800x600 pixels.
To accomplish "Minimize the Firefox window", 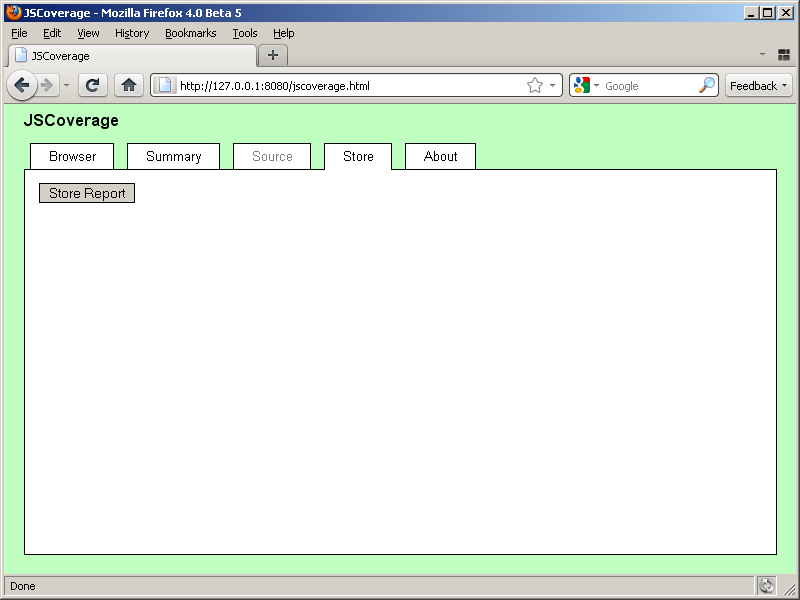I will tap(751, 13).
